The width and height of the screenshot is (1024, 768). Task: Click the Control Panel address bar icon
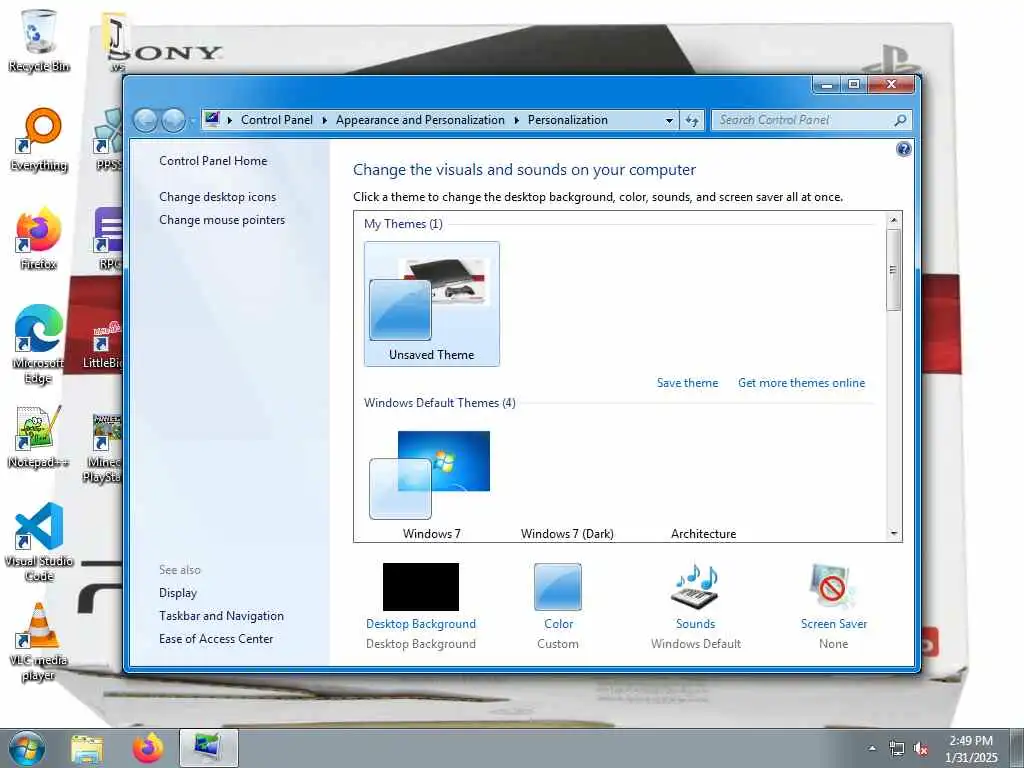click(212, 120)
